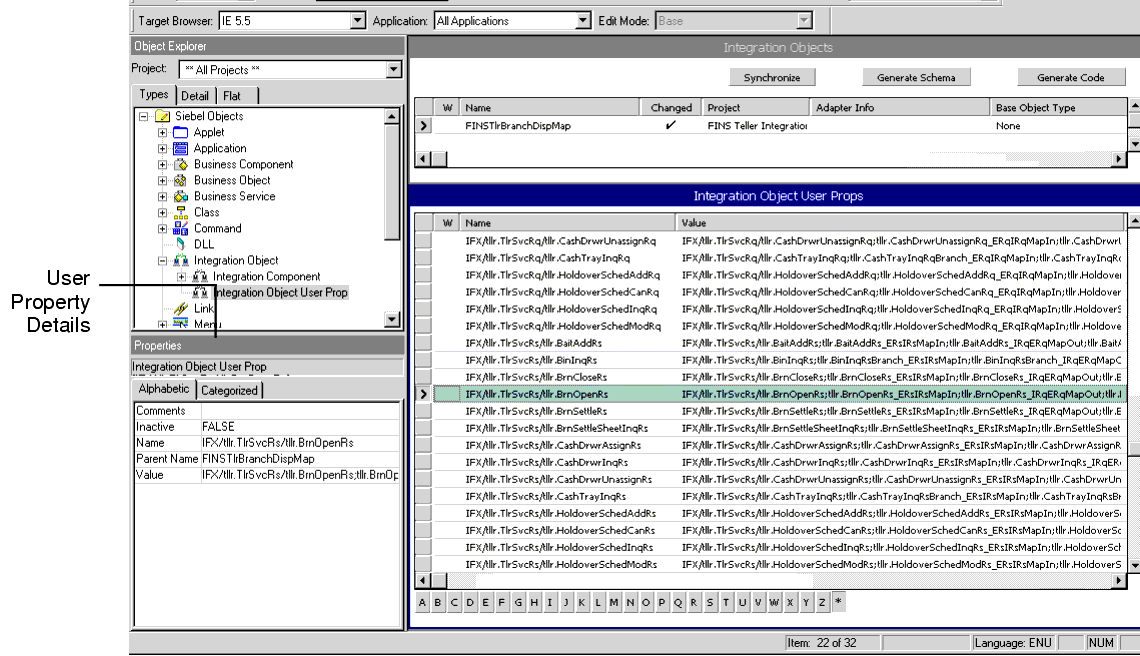This screenshot has width=1140, height=656.
Task: Click the Applet type icon
Action: (x=180, y=132)
